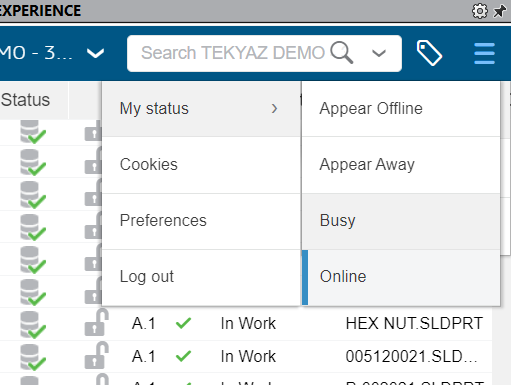Open the panel settings gear icon
Image resolution: width=511 pixels, height=385 pixels.
(x=479, y=11)
